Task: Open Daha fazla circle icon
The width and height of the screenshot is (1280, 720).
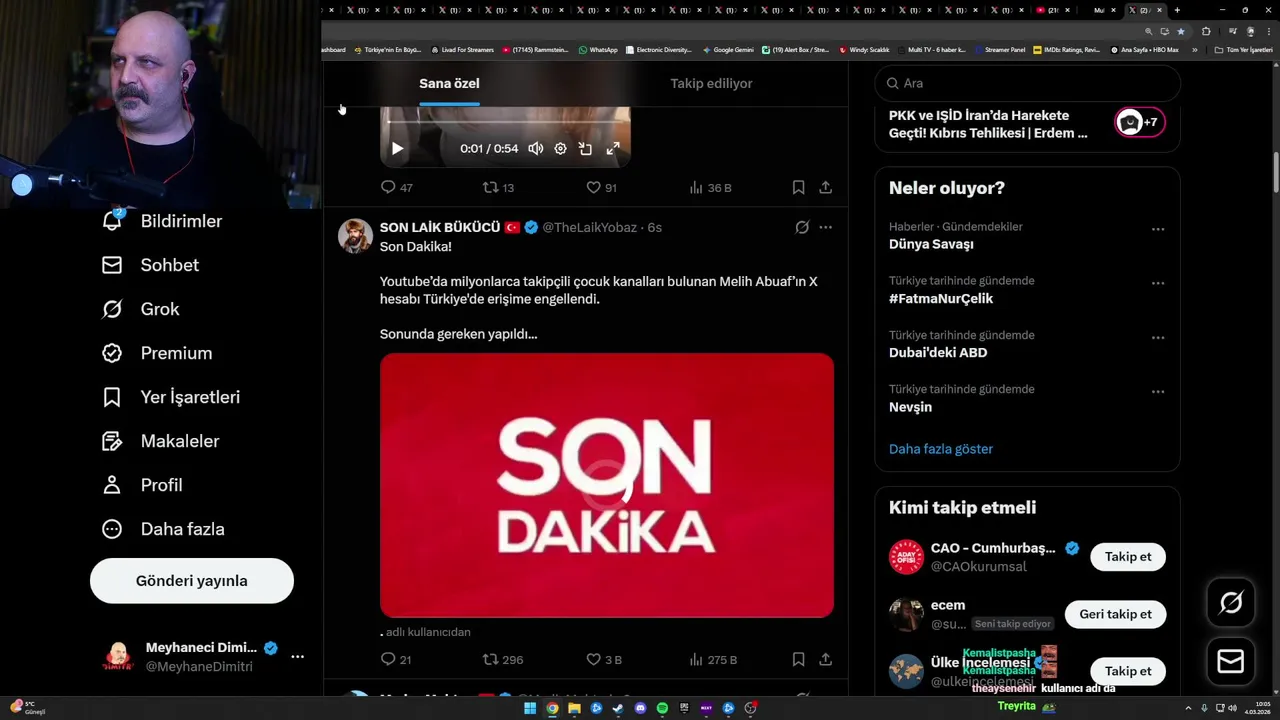Action: click(x=112, y=529)
